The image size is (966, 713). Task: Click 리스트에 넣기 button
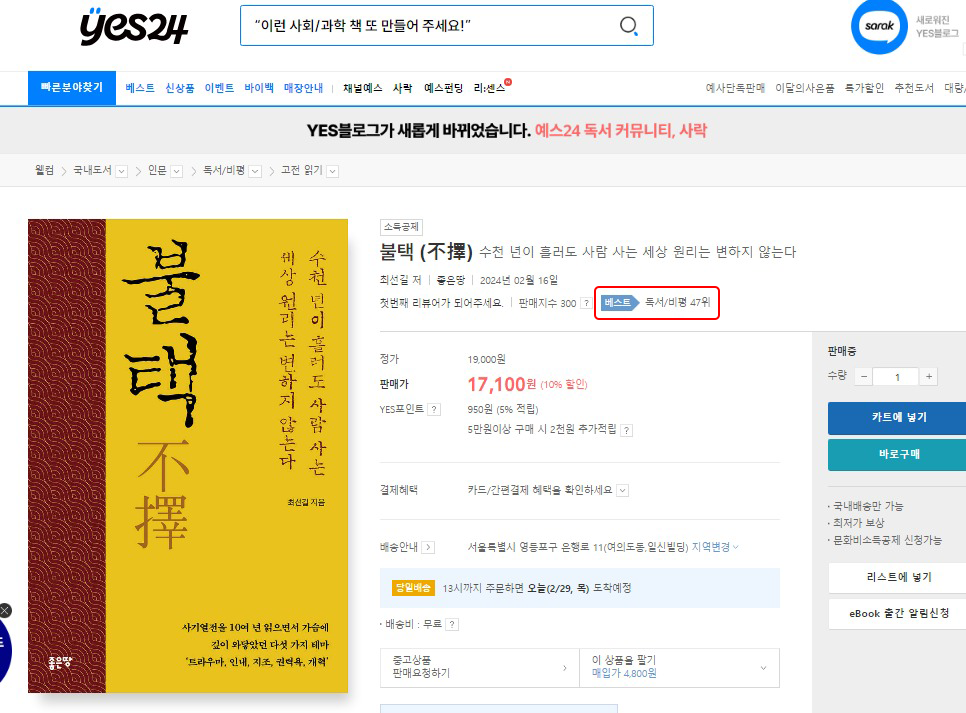(x=897, y=577)
